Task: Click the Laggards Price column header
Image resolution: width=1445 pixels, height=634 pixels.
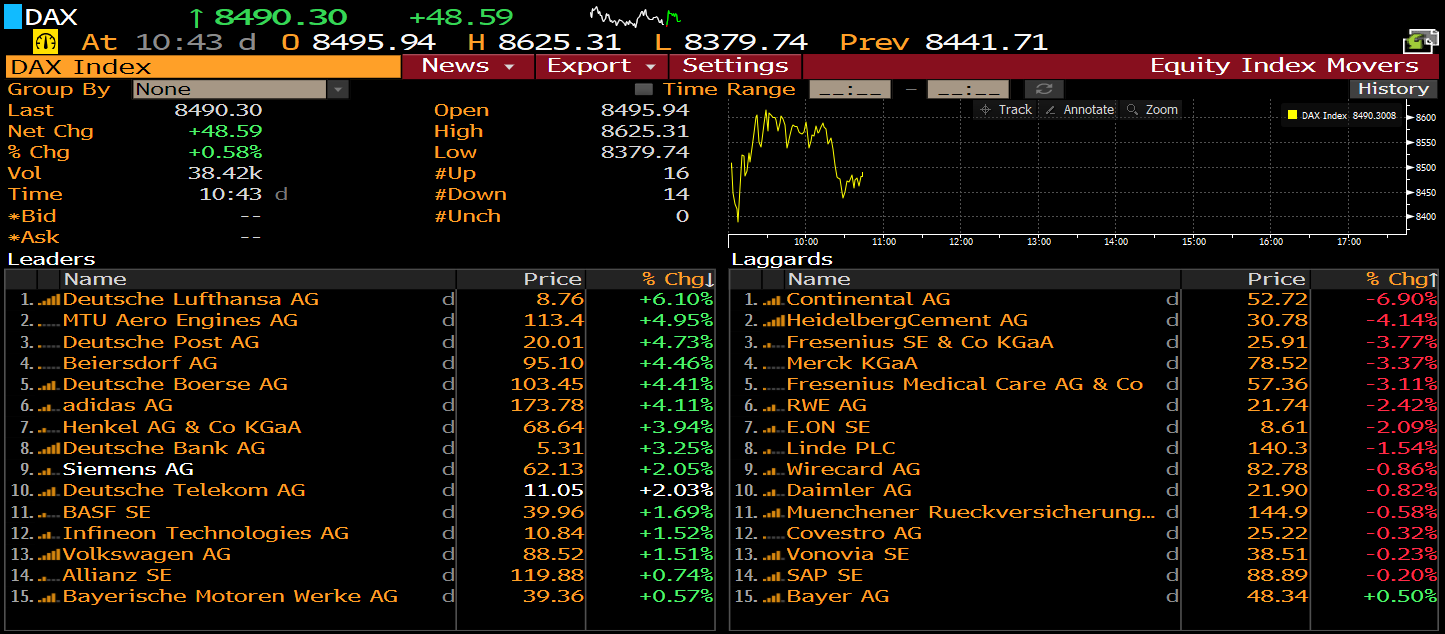Action: pos(1245,279)
